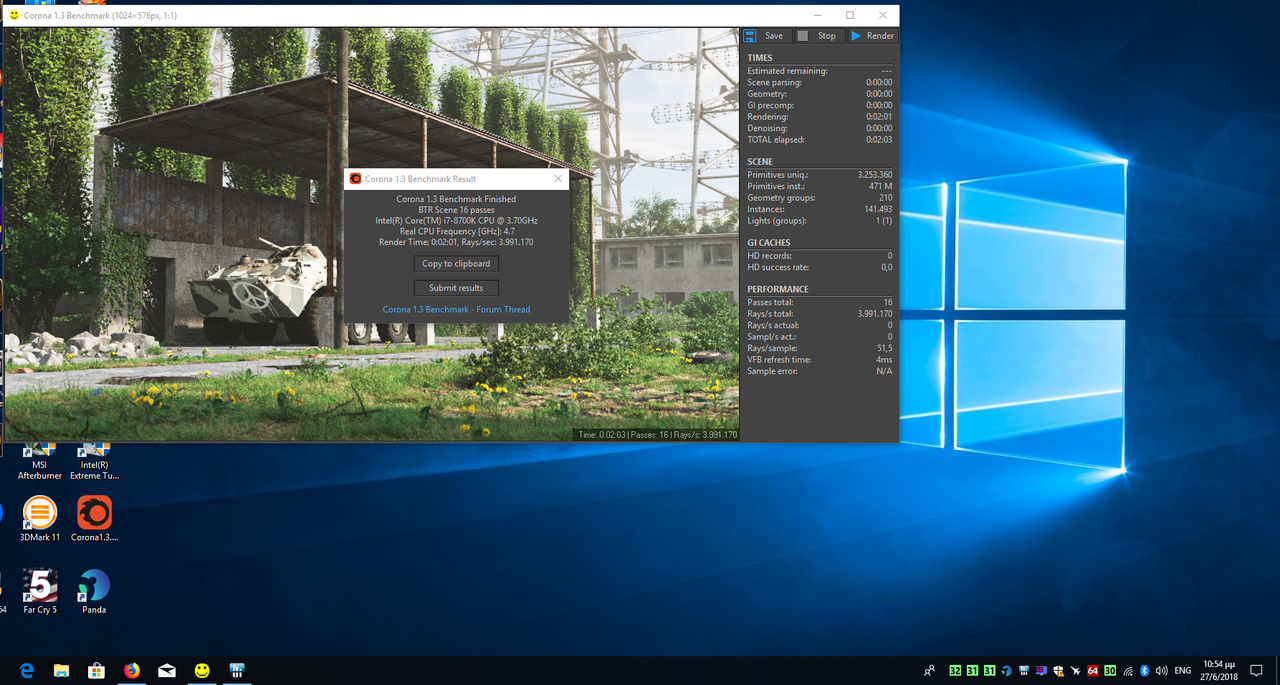Click the 'Real CPU Frequency [GHz]: 4.7' line
The image size is (1280, 685).
point(456,231)
